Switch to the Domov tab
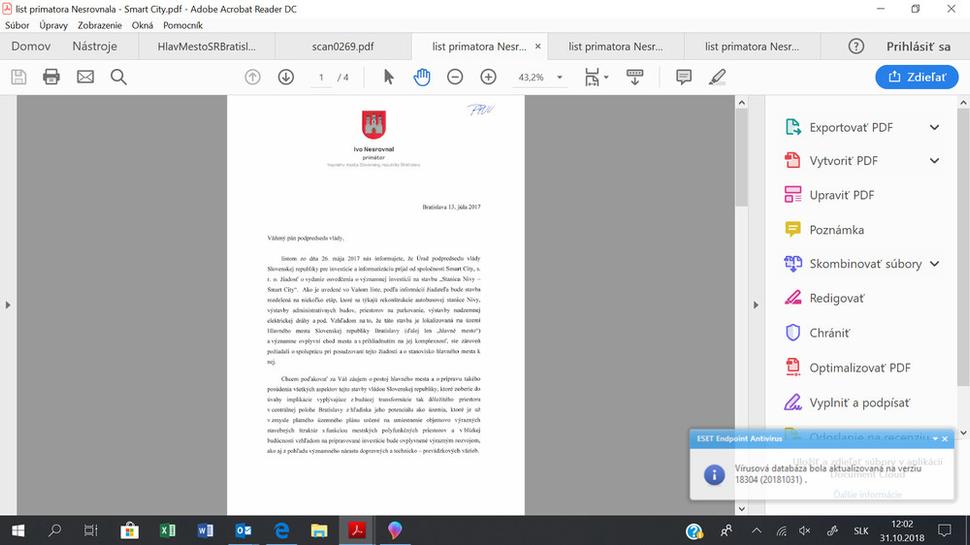This screenshot has width=970, height=545. (x=31, y=46)
